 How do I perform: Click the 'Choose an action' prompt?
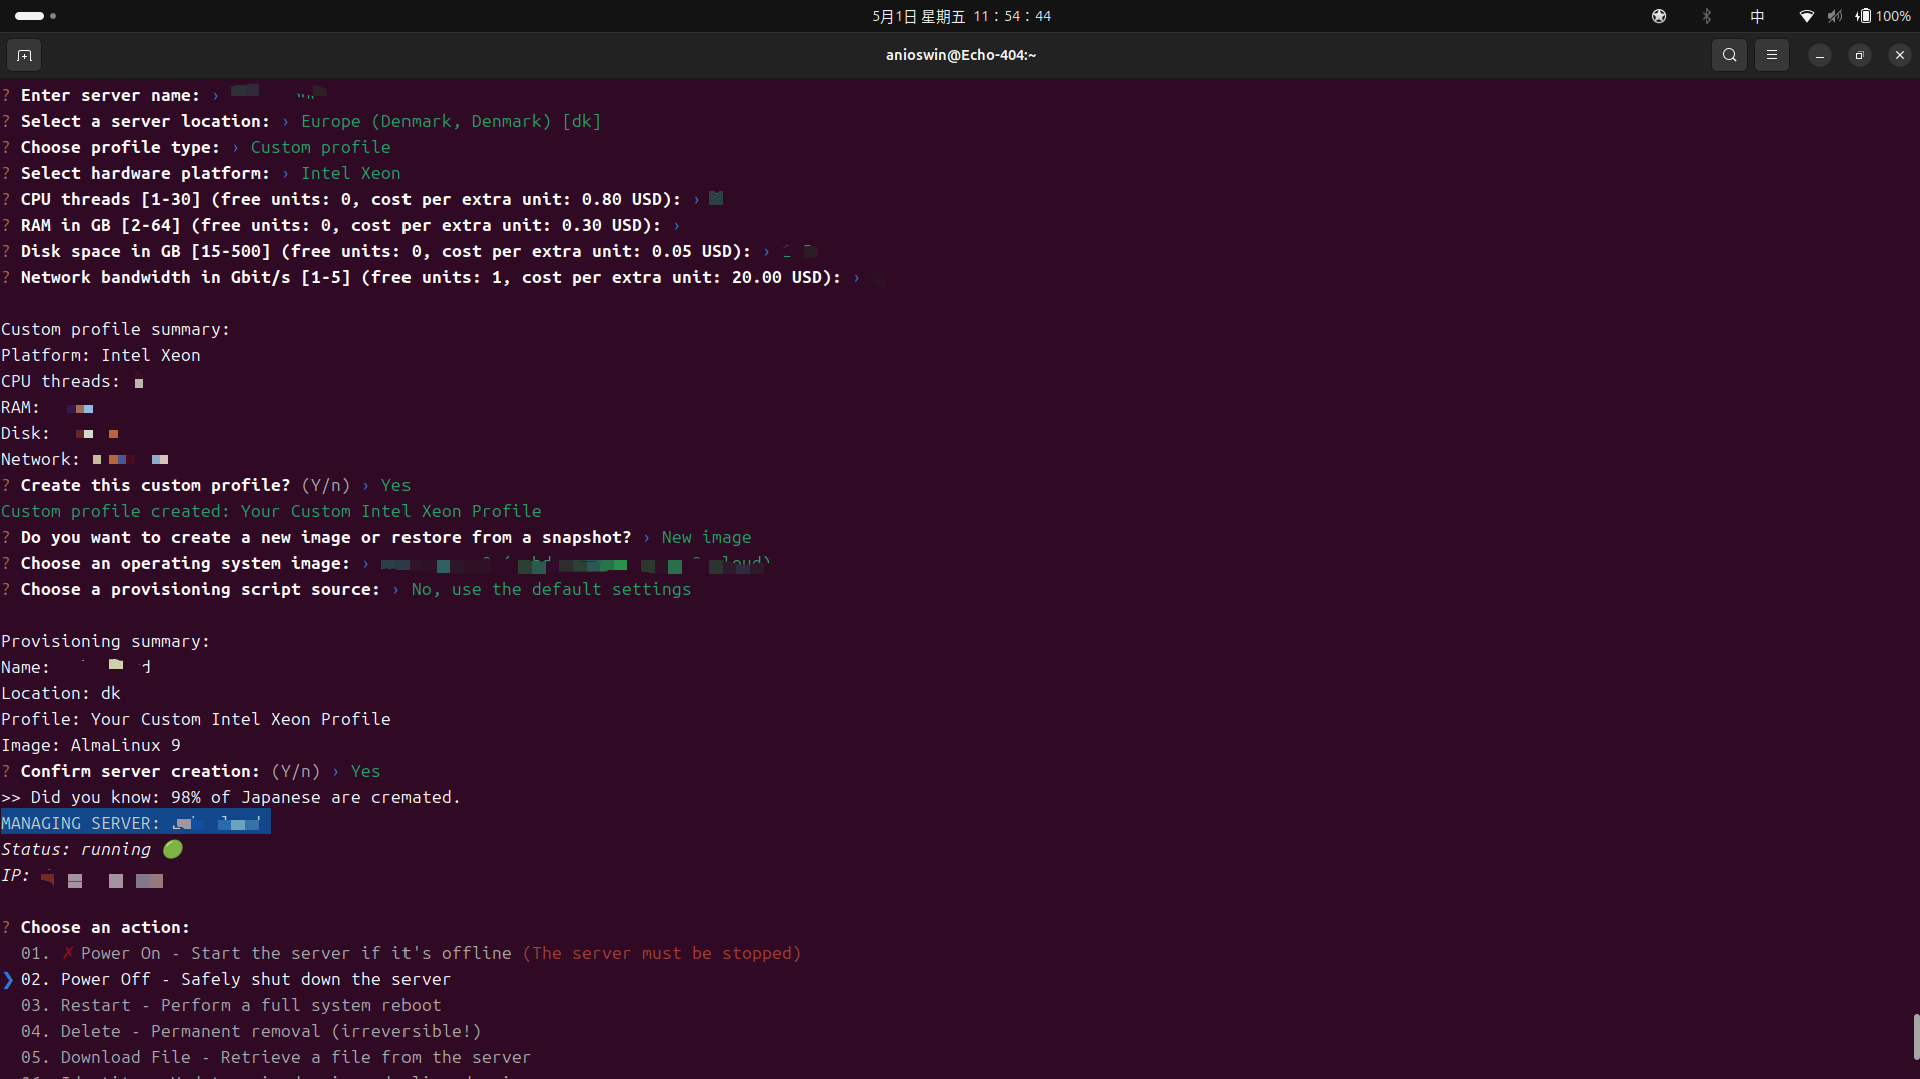(x=105, y=927)
